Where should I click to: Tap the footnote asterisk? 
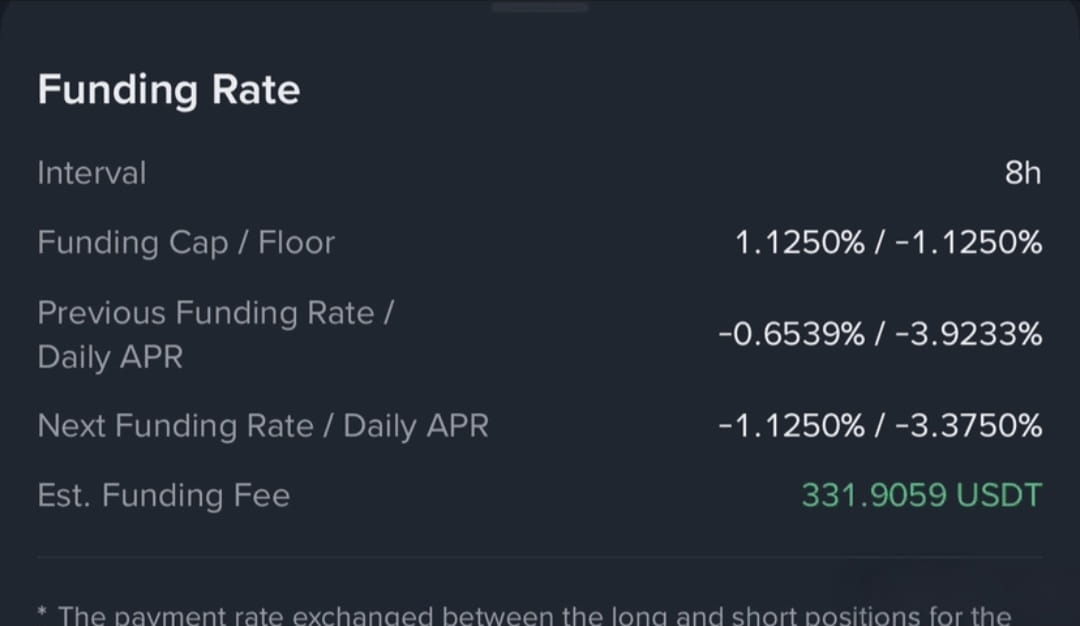tap(43, 612)
